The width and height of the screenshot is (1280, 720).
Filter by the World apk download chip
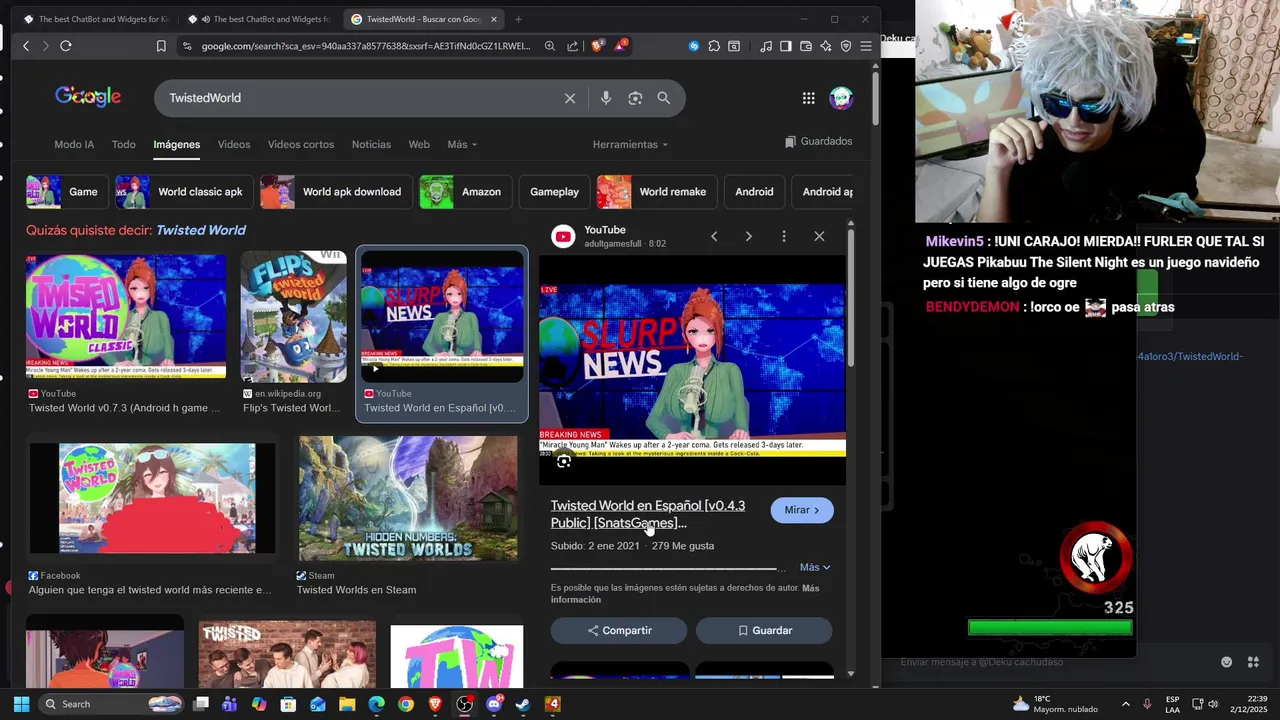pos(336,192)
